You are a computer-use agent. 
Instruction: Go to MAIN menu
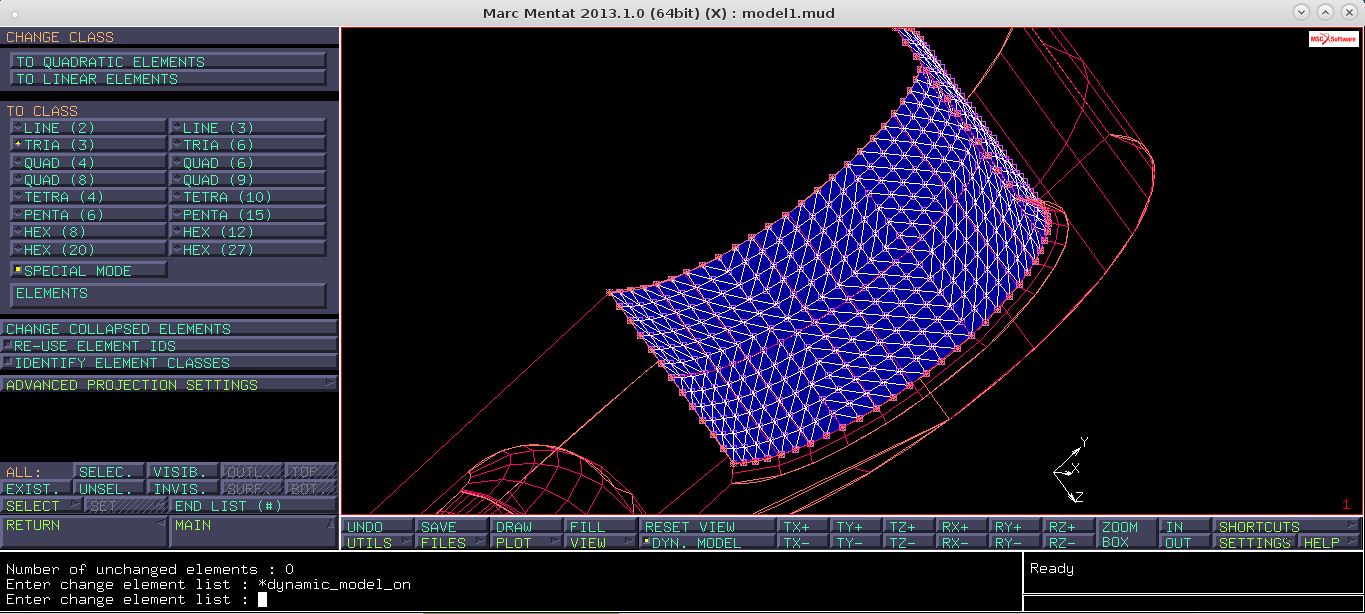(x=254, y=532)
